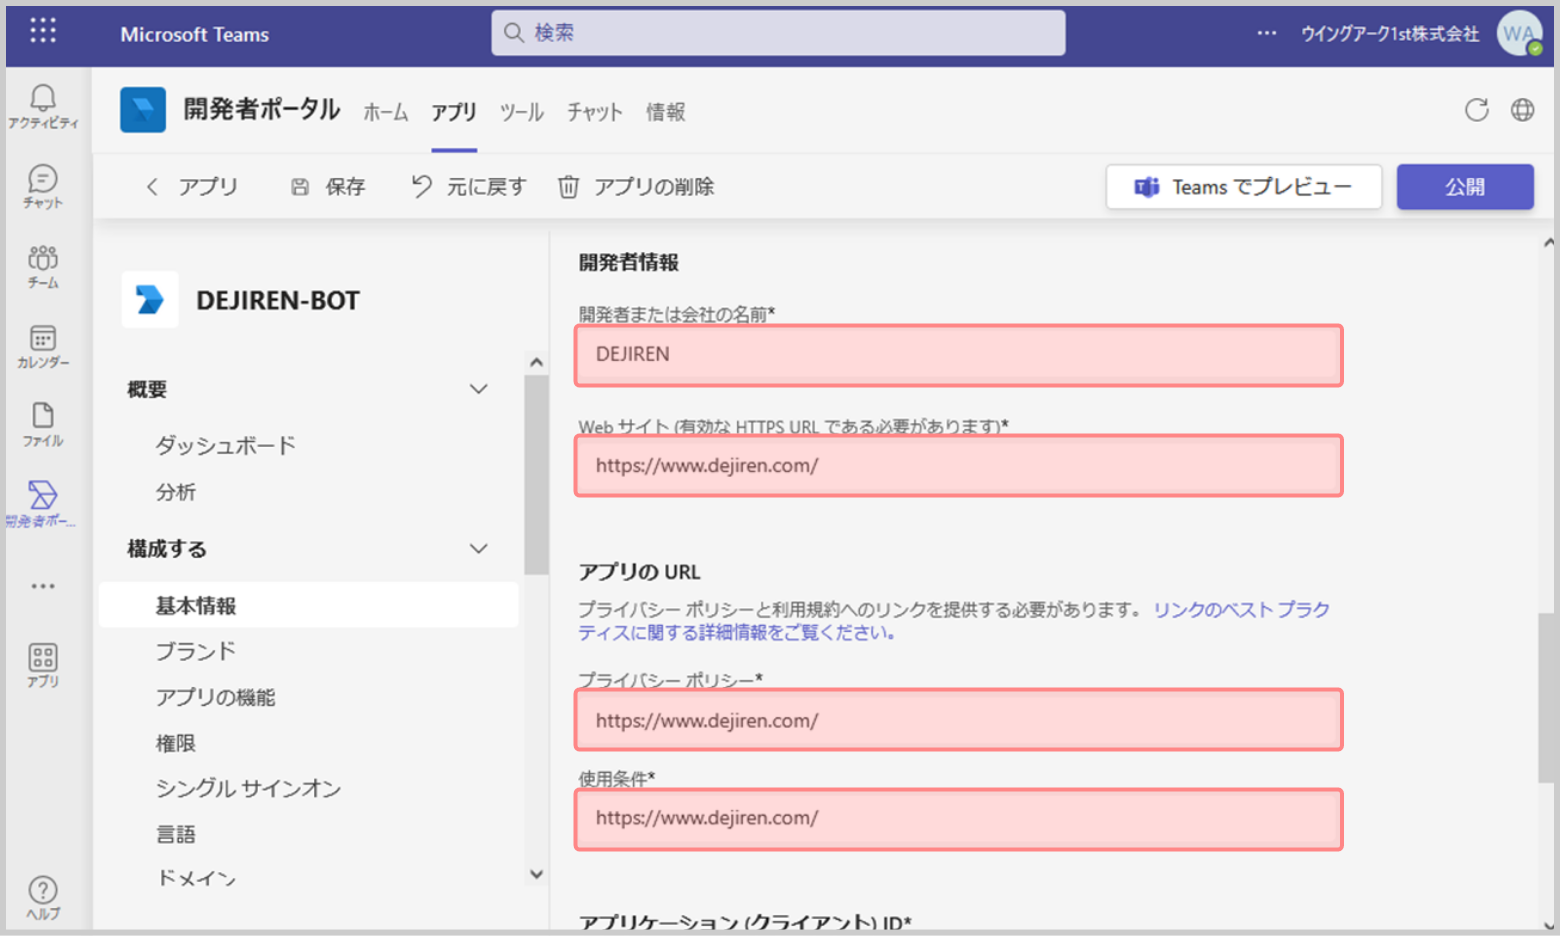Open the リンクのベスト プラクティス link
This screenshot has width=1560, height=936.
pyautogui.click(x=1240, y=610)
